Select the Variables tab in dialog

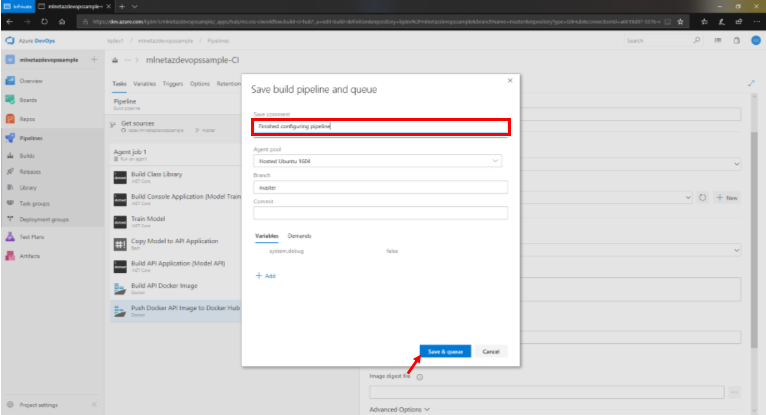point(266,234)
